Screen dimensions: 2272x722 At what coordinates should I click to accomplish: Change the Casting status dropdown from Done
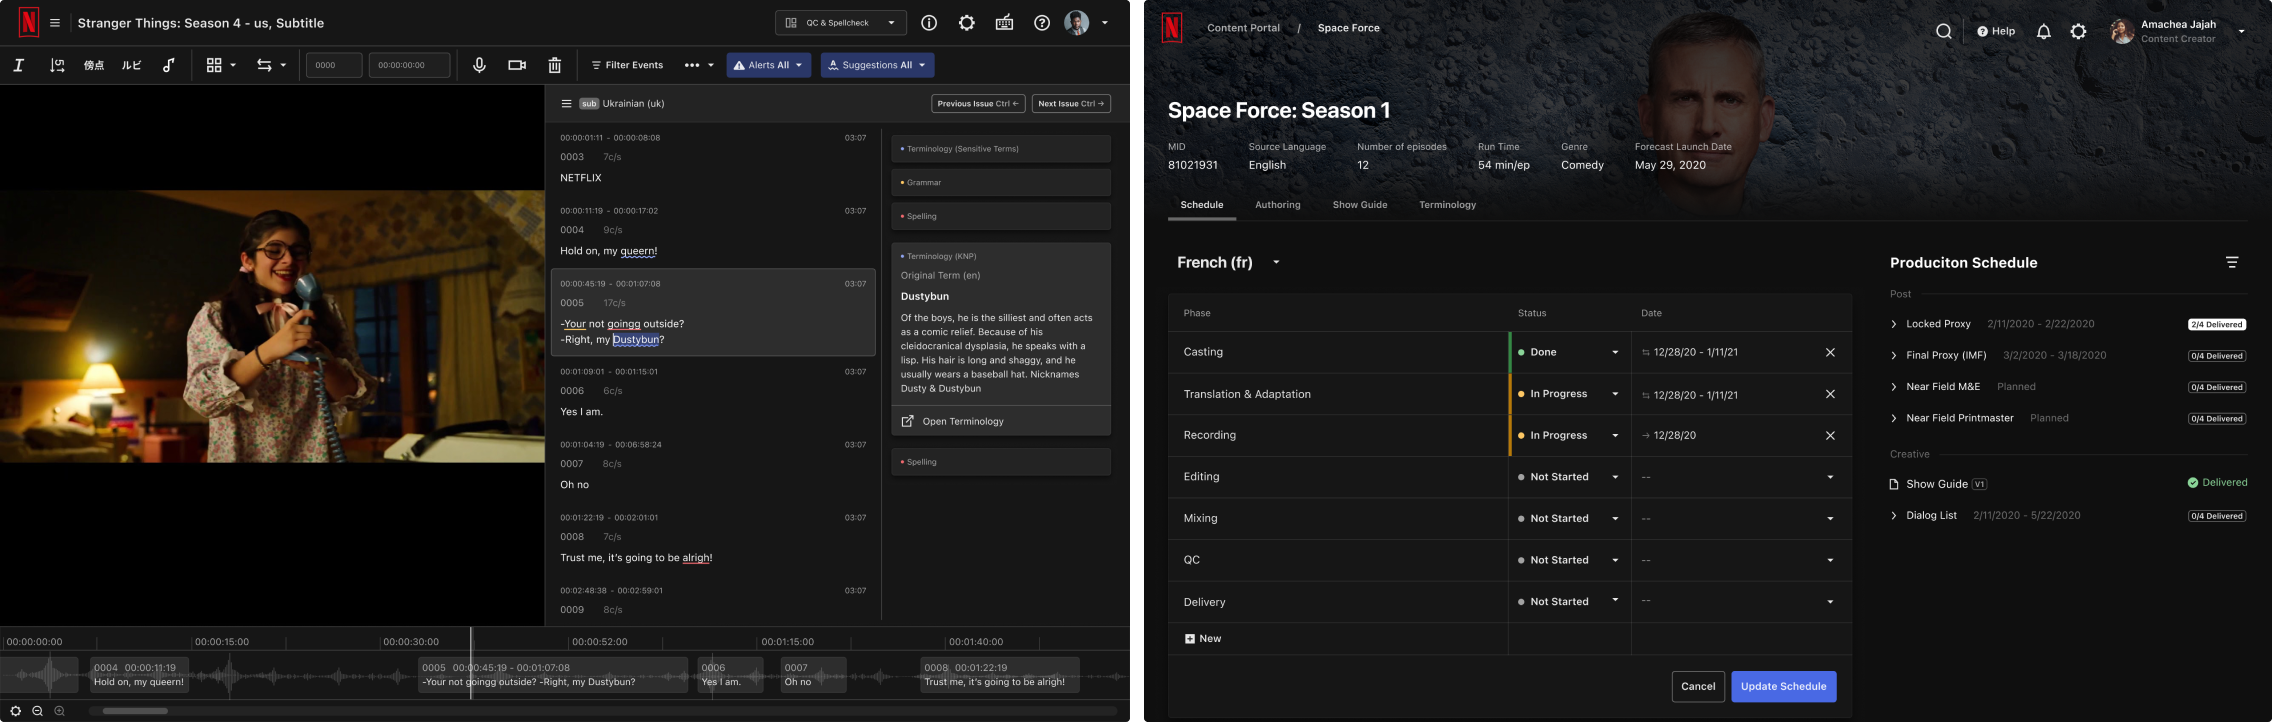[x=1569, y=352]
